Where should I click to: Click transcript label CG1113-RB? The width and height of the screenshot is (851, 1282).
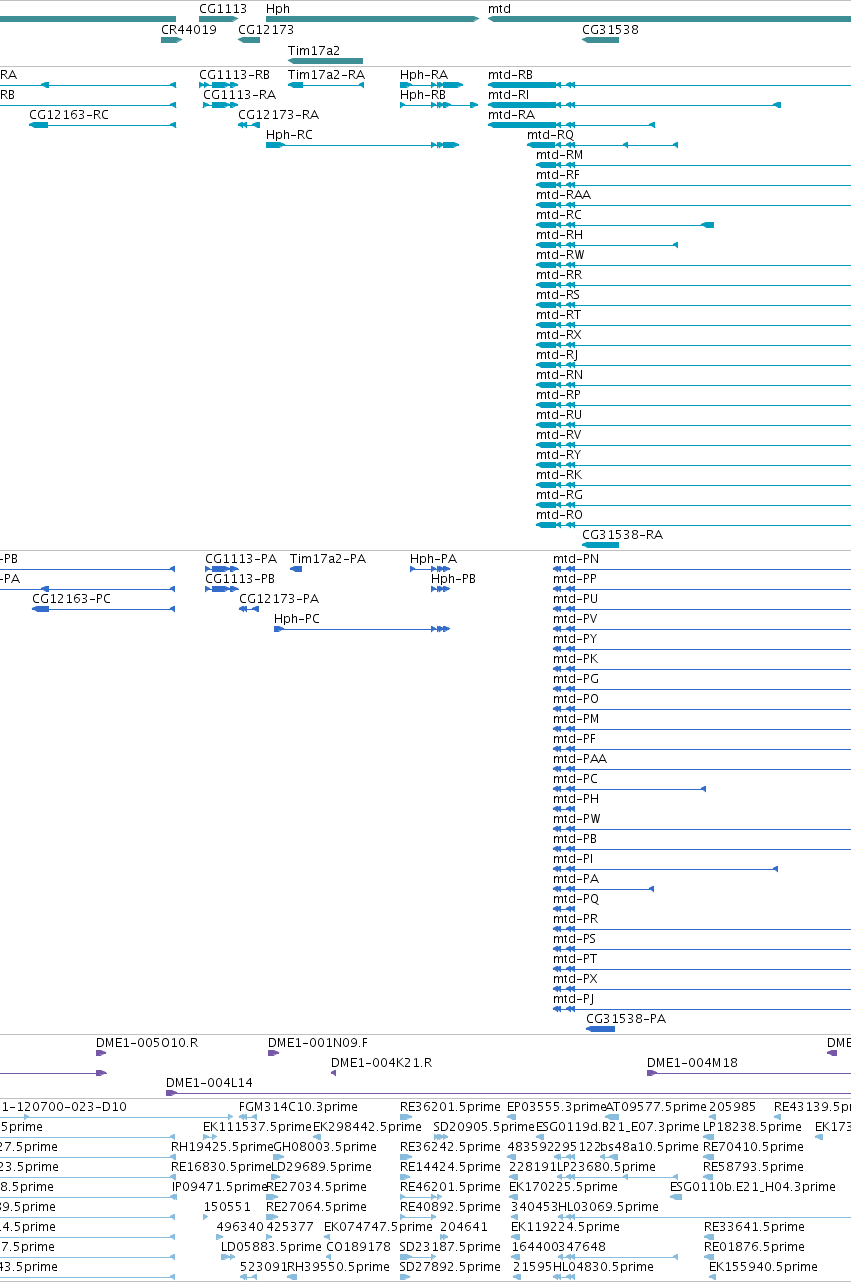coord(234,74)
